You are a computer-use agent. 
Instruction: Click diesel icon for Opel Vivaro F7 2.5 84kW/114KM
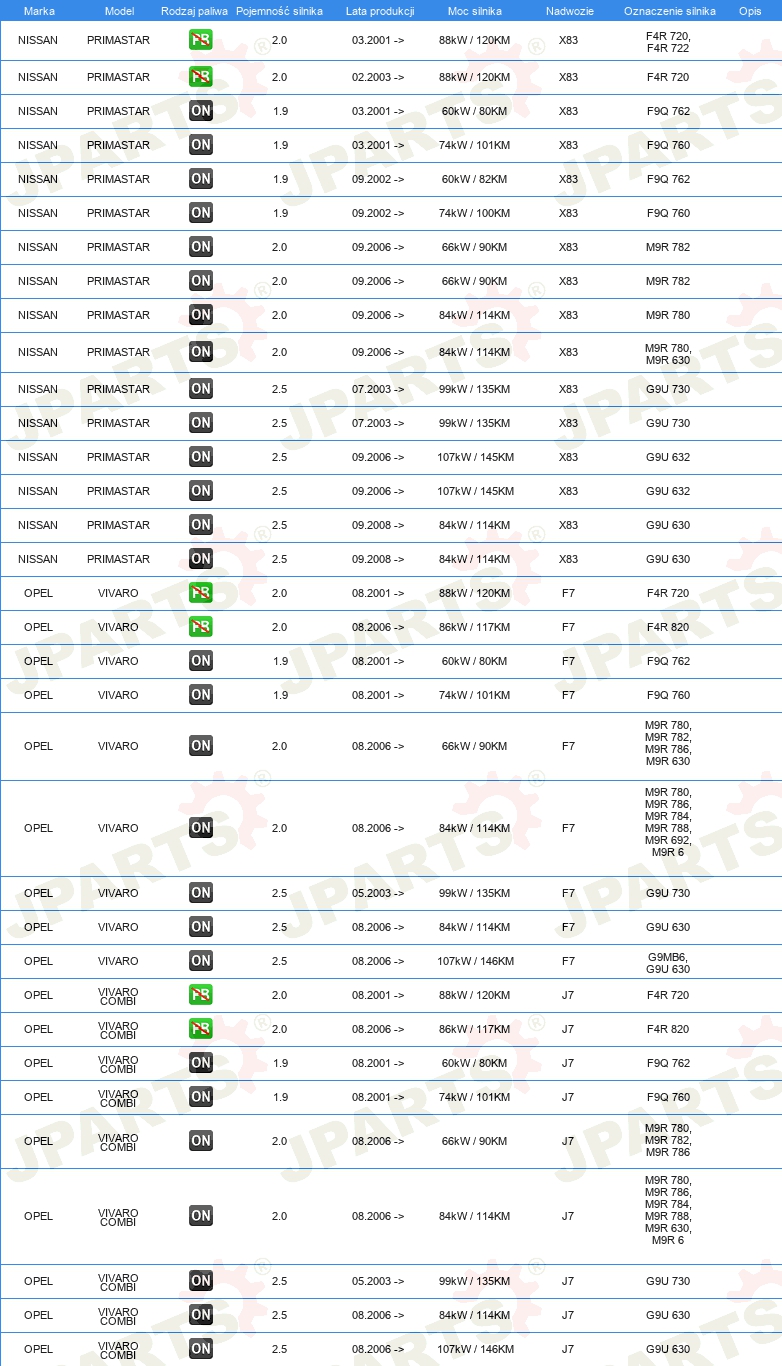201,927
